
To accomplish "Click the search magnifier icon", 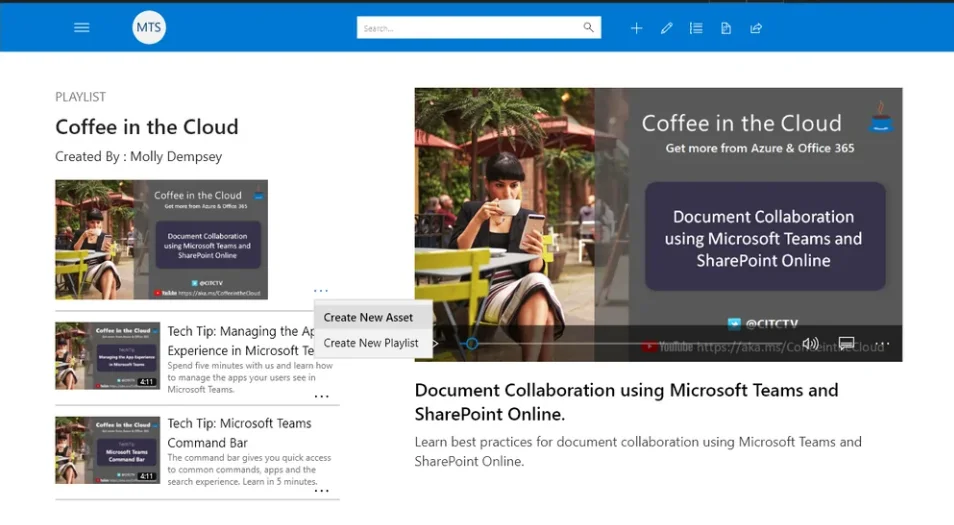I will pyautogui.click(x=588, y=27).
